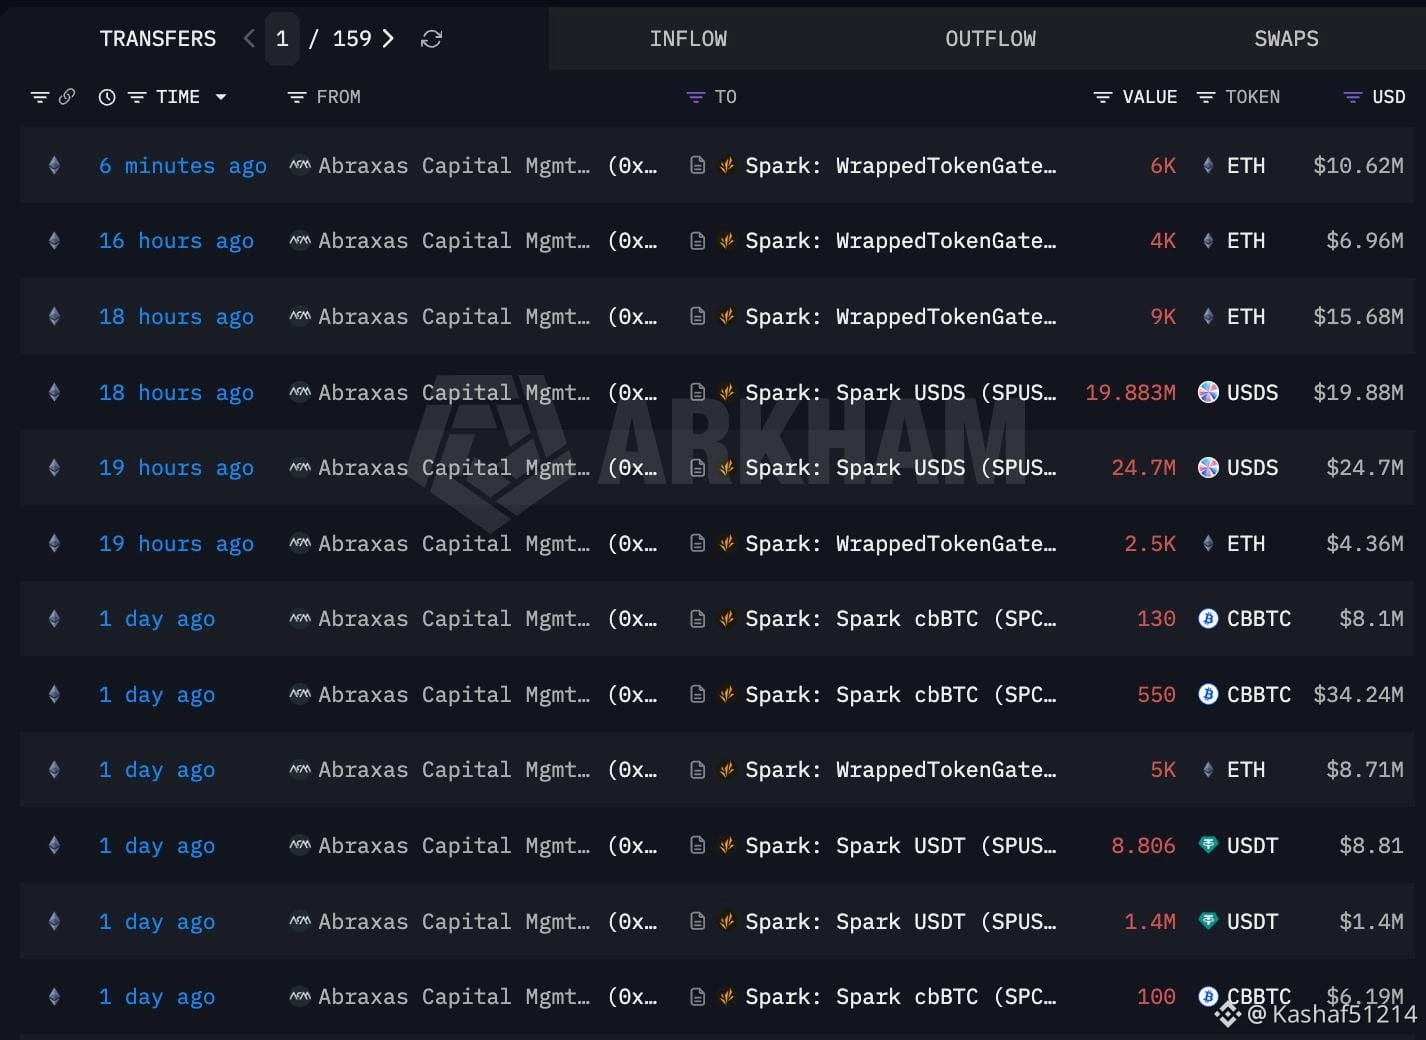
Task: Open the "6 minutes ago" transaction link
Action: pyautogui.click(x=183, y=166)
